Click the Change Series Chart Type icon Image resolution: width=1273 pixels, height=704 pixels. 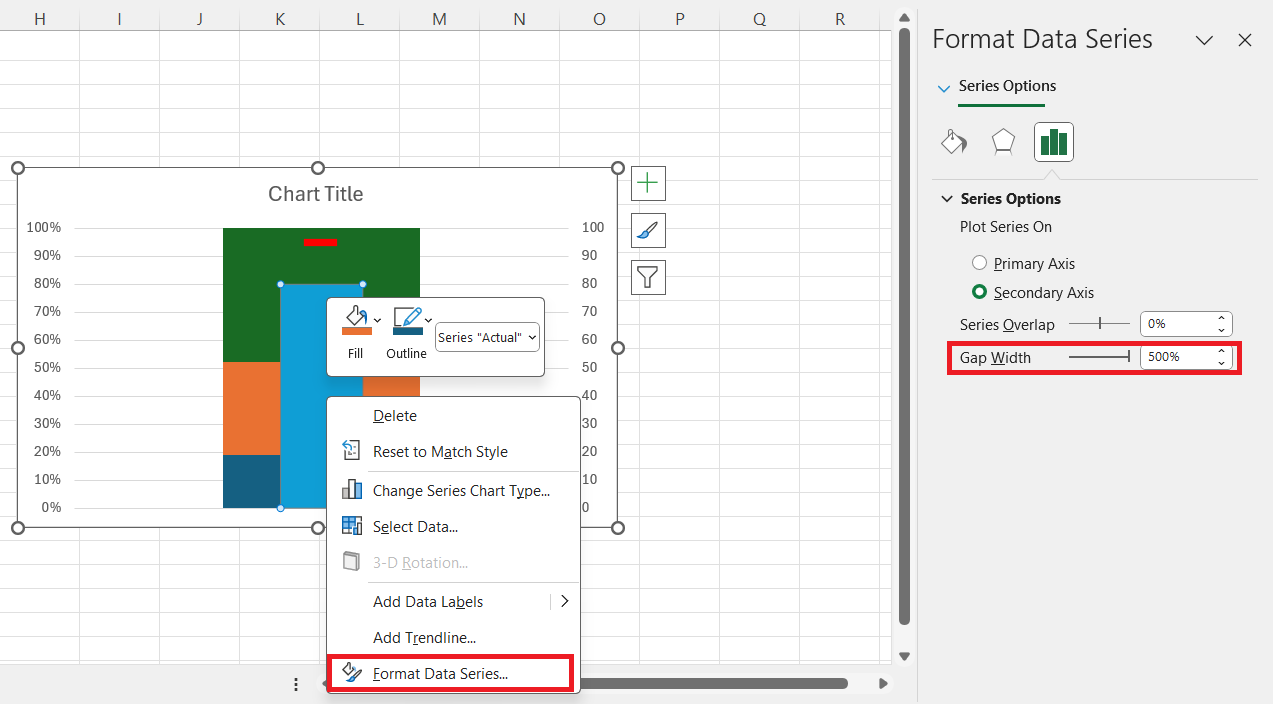tap(352, 490)
